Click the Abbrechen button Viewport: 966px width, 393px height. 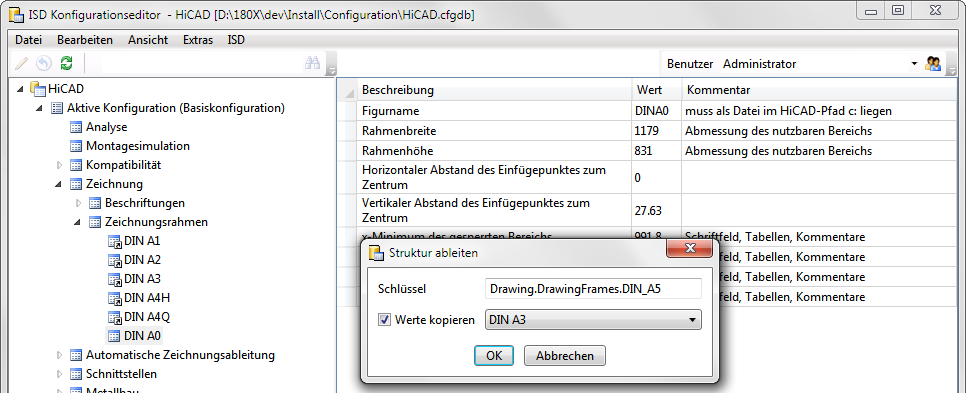click(x=565, y=355)
